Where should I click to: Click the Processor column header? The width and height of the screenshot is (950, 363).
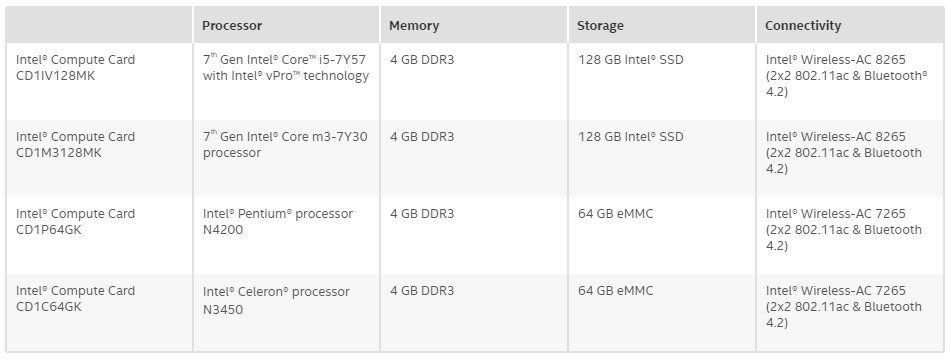click(232, 26)
